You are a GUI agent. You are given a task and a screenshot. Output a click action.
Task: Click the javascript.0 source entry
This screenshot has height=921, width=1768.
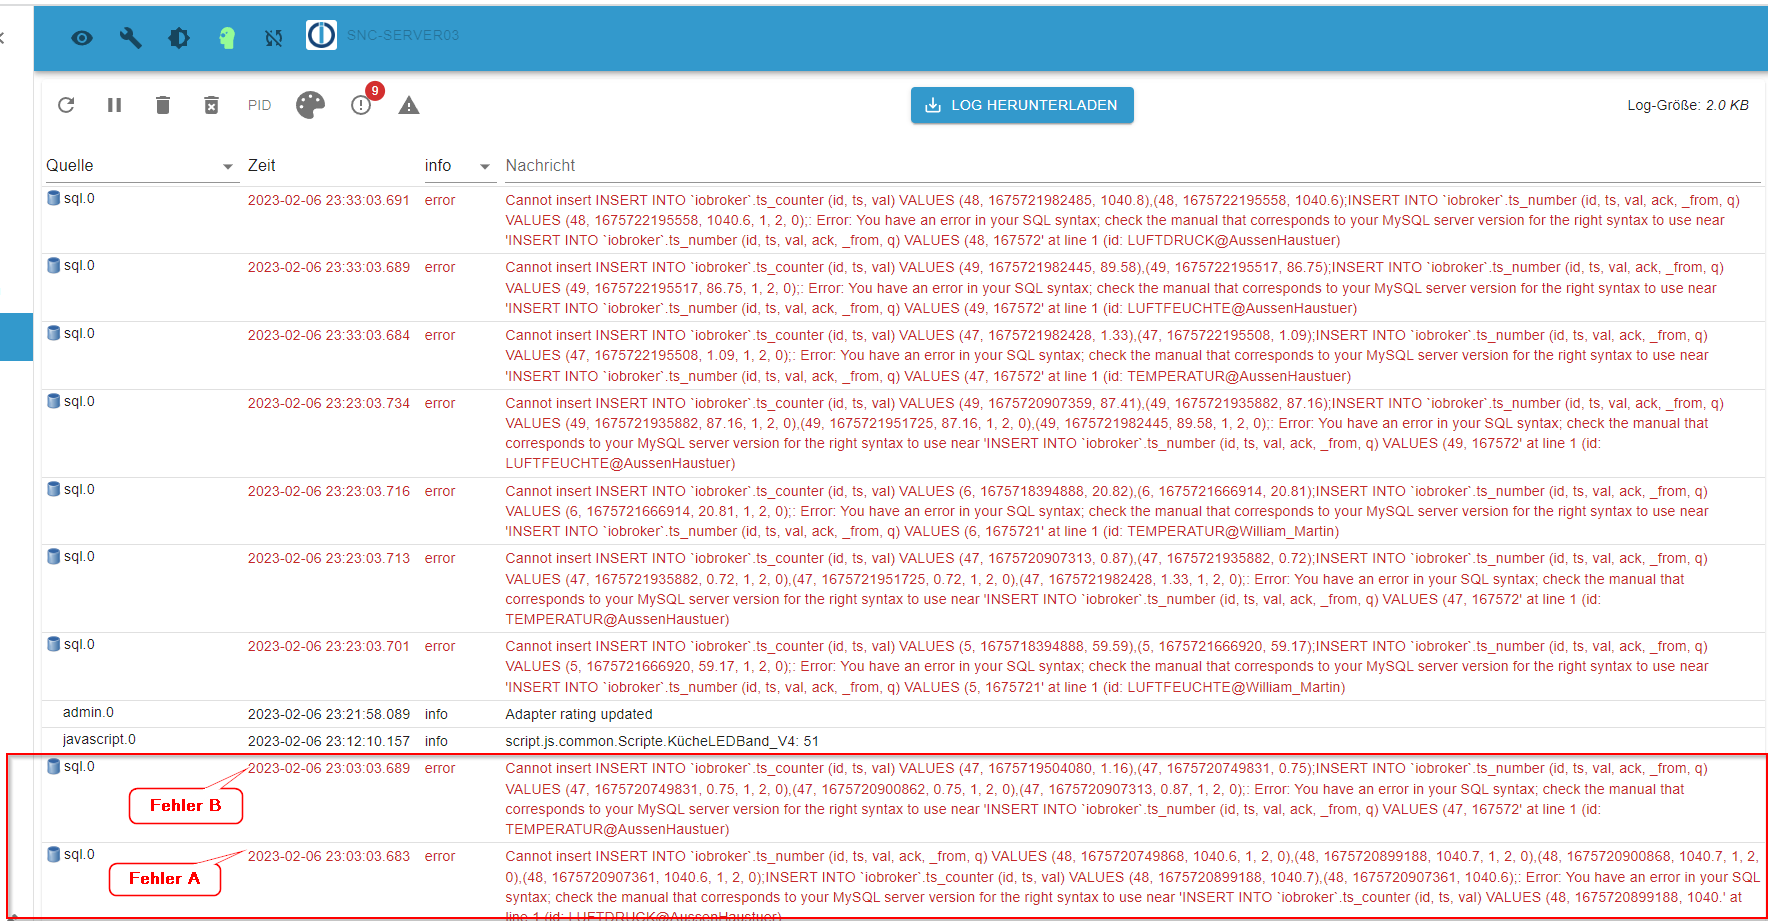[x=99, y=739]
